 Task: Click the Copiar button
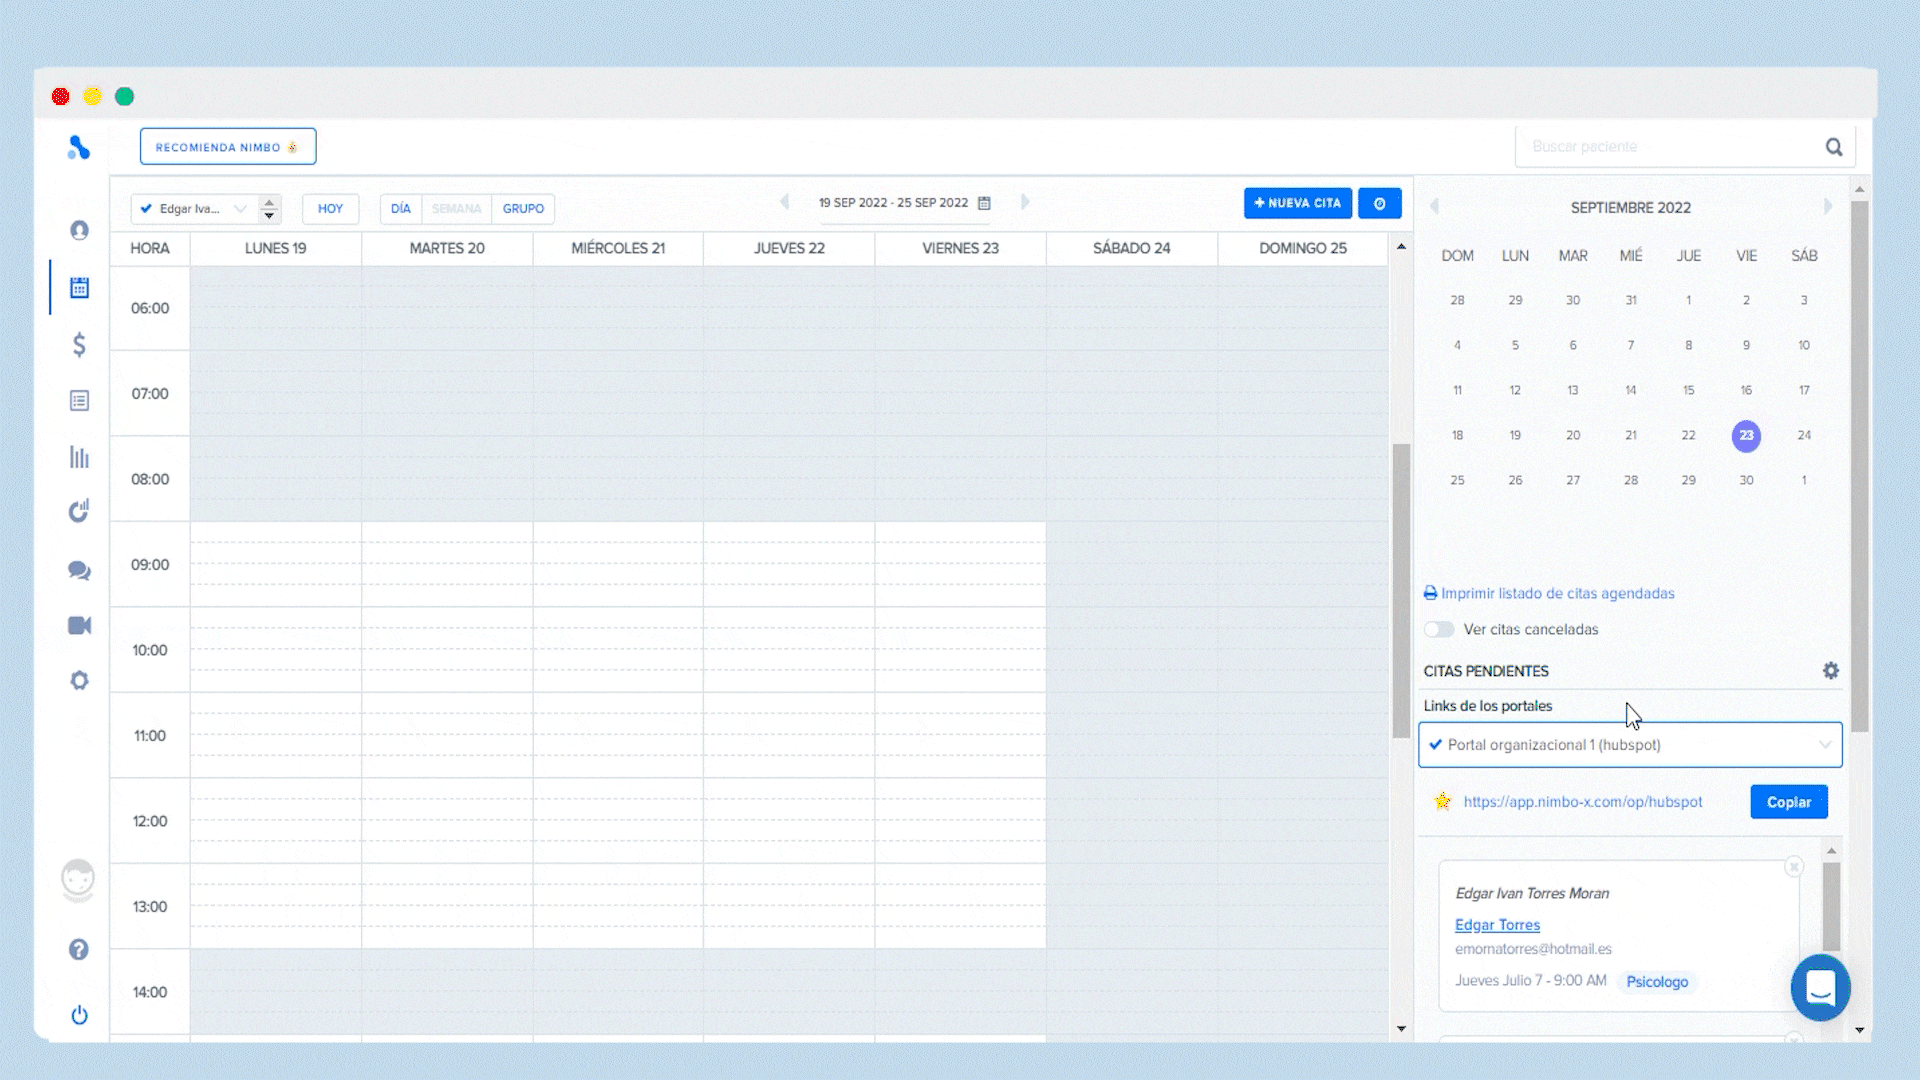pos(1789,802)
